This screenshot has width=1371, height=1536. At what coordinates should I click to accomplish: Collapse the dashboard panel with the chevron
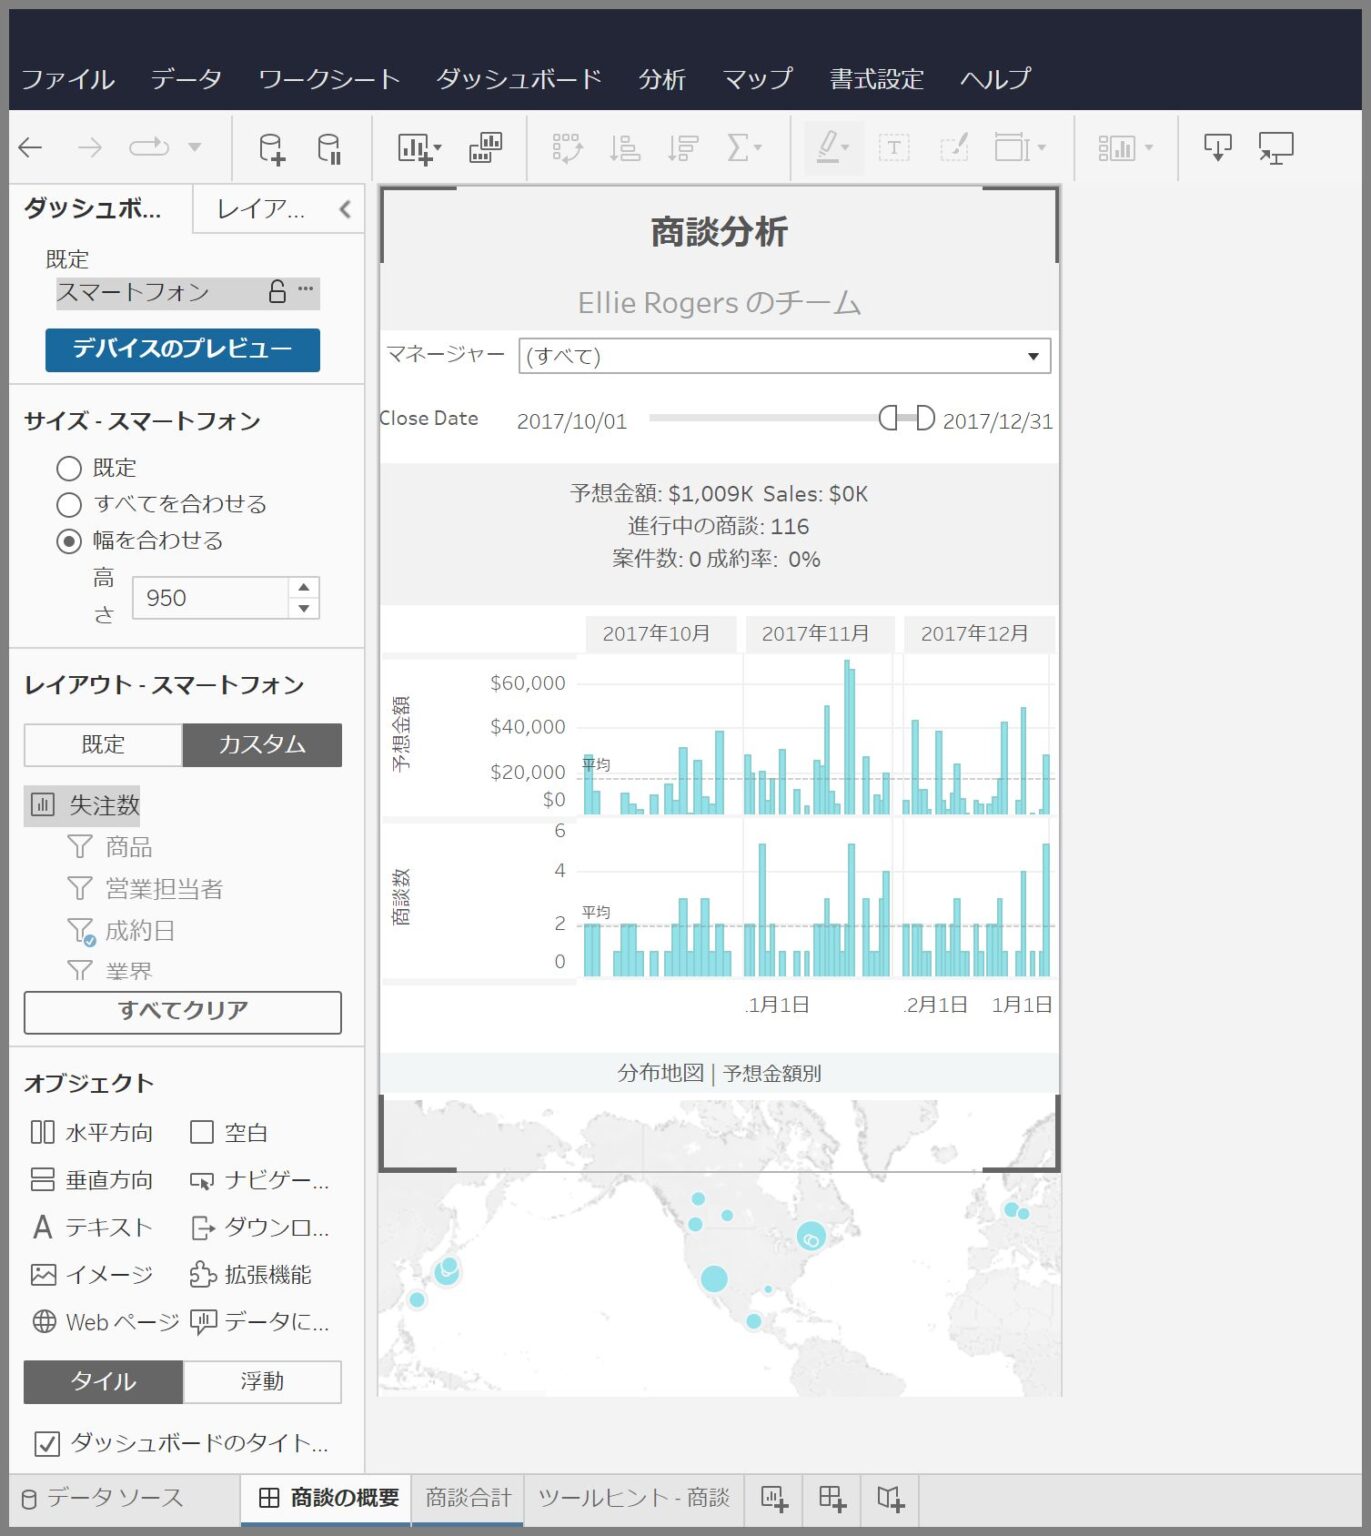tap(345, 211)
